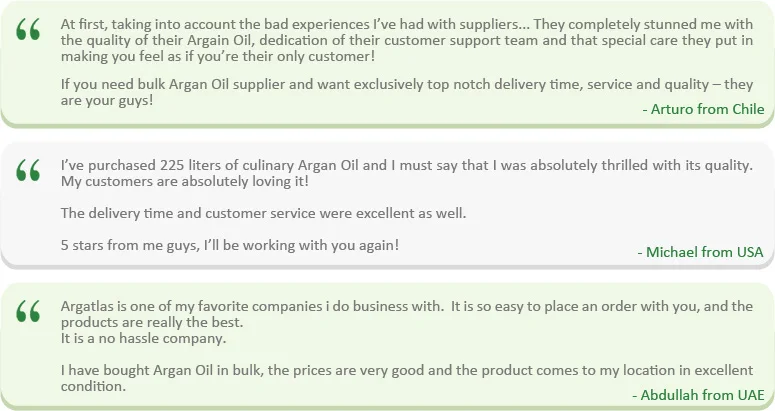Click the paragraph starting 'If you need bulk Argan Oil supplier'
Screen dimensions: 775x411
pos(400,93)
